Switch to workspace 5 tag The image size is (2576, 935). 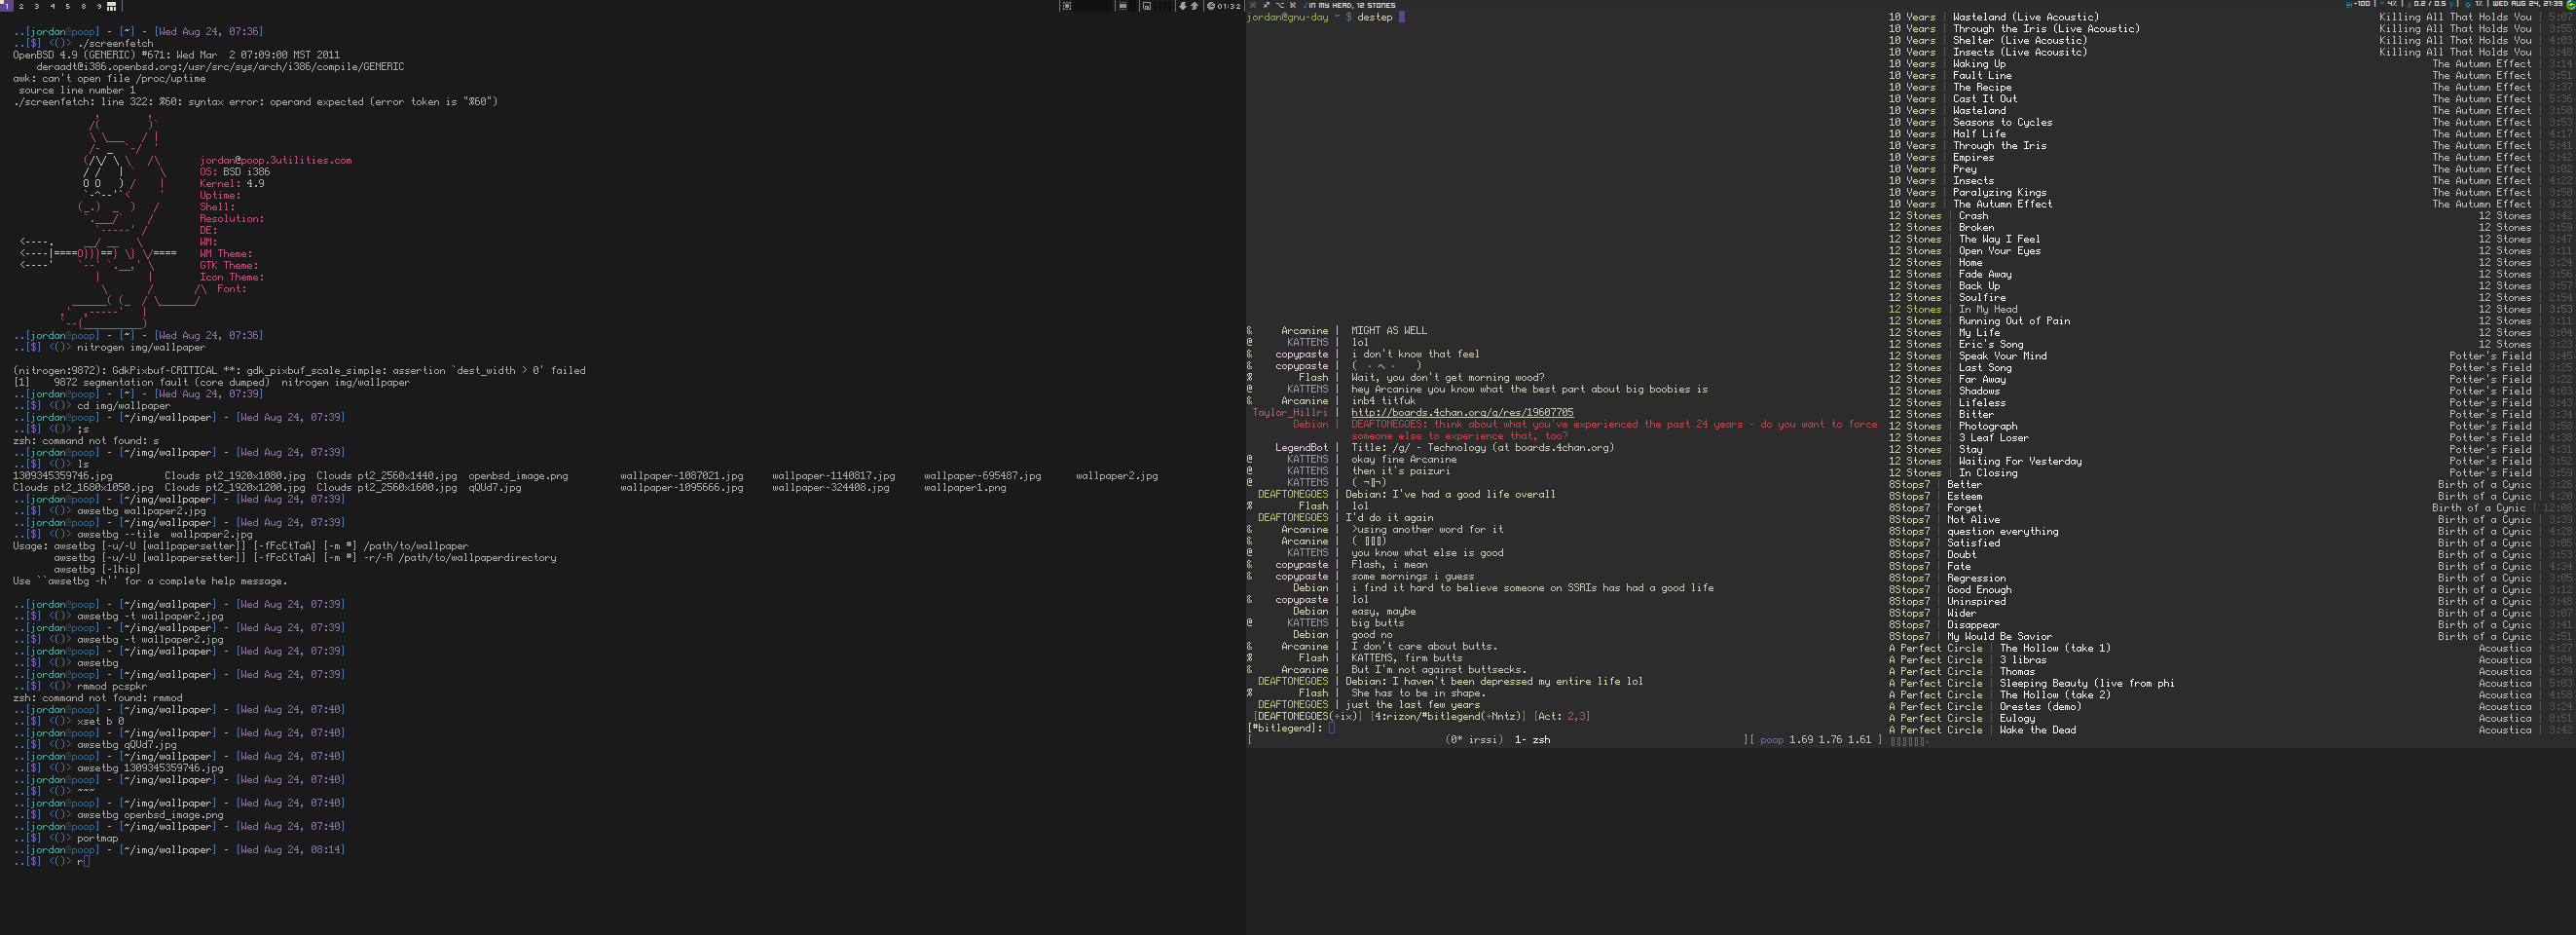68,5
